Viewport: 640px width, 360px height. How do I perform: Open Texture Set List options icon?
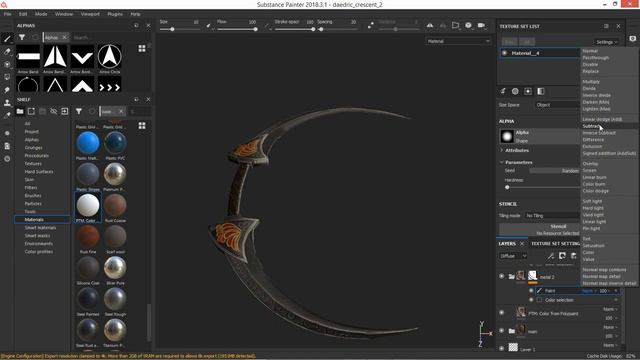click(x=606, y=26)
